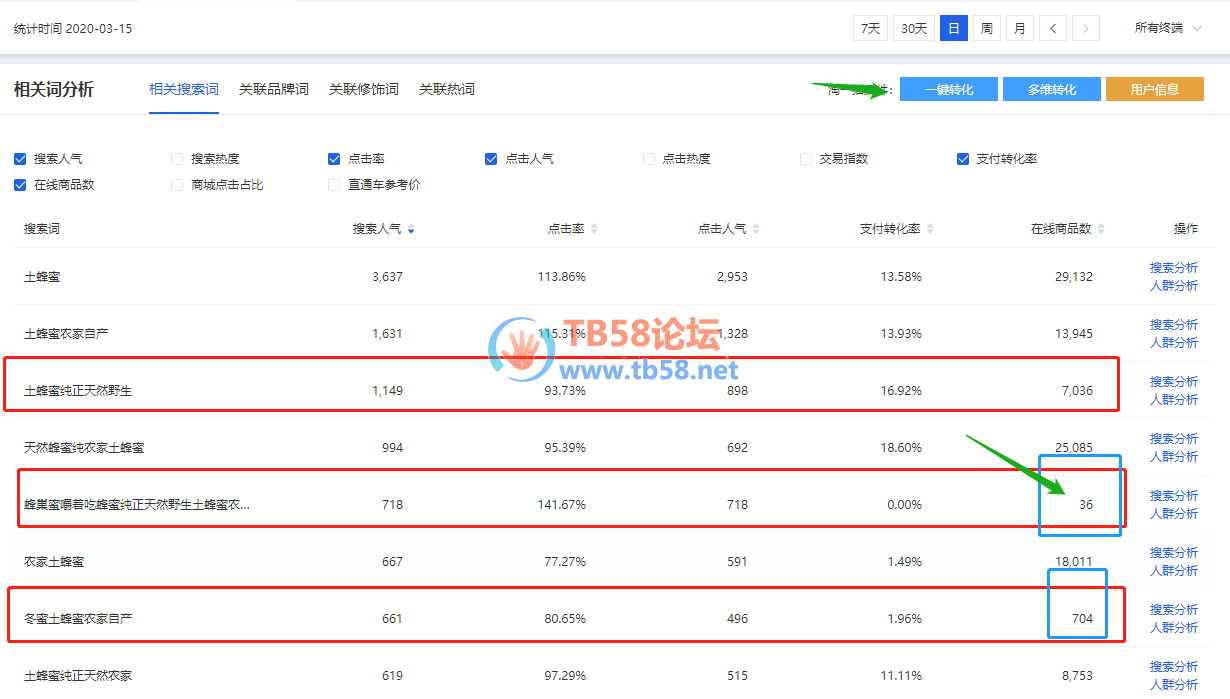Click the orange 用户信息 button

1154,89
